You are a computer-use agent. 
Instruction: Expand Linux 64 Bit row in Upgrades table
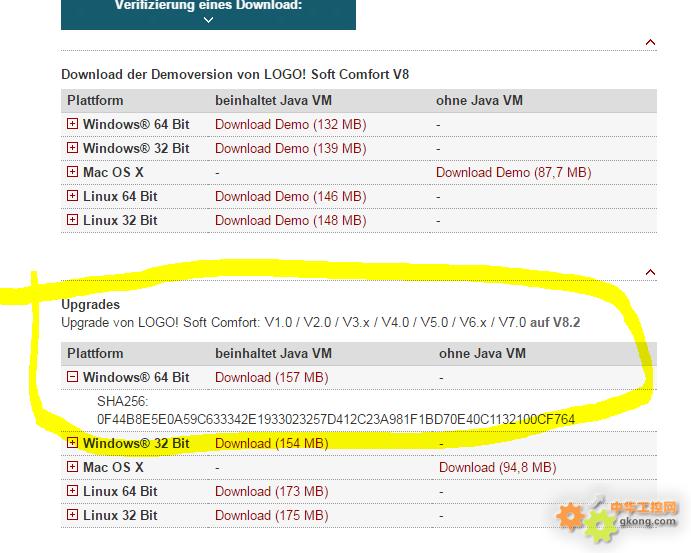pyautogui.click(x=72, y=491)
